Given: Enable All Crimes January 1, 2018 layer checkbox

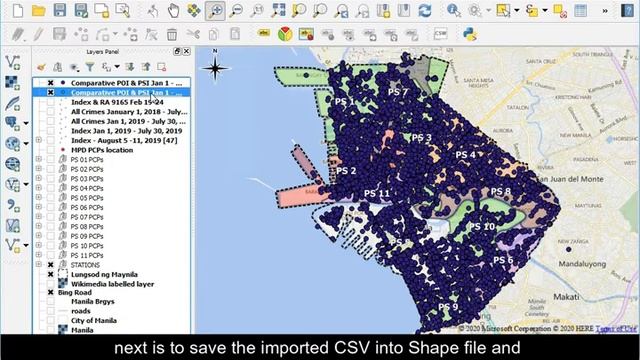Looking at the screenshot, I should (x=51, y=112).
